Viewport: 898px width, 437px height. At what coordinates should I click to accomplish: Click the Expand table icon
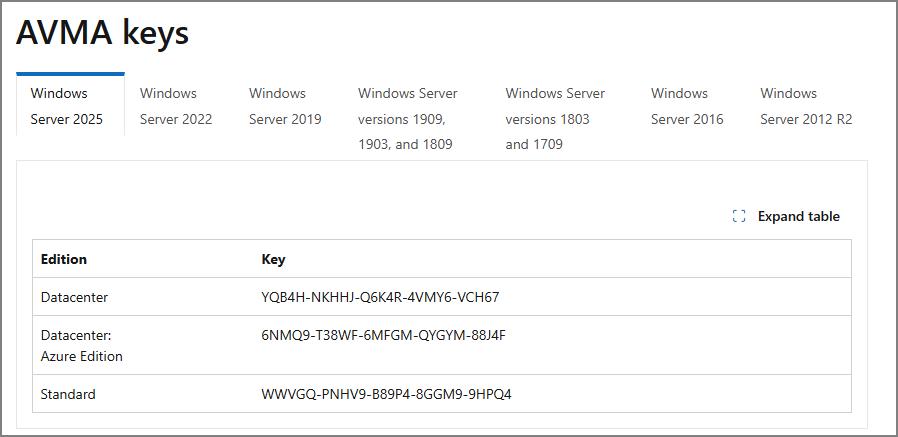click(739, 216)
